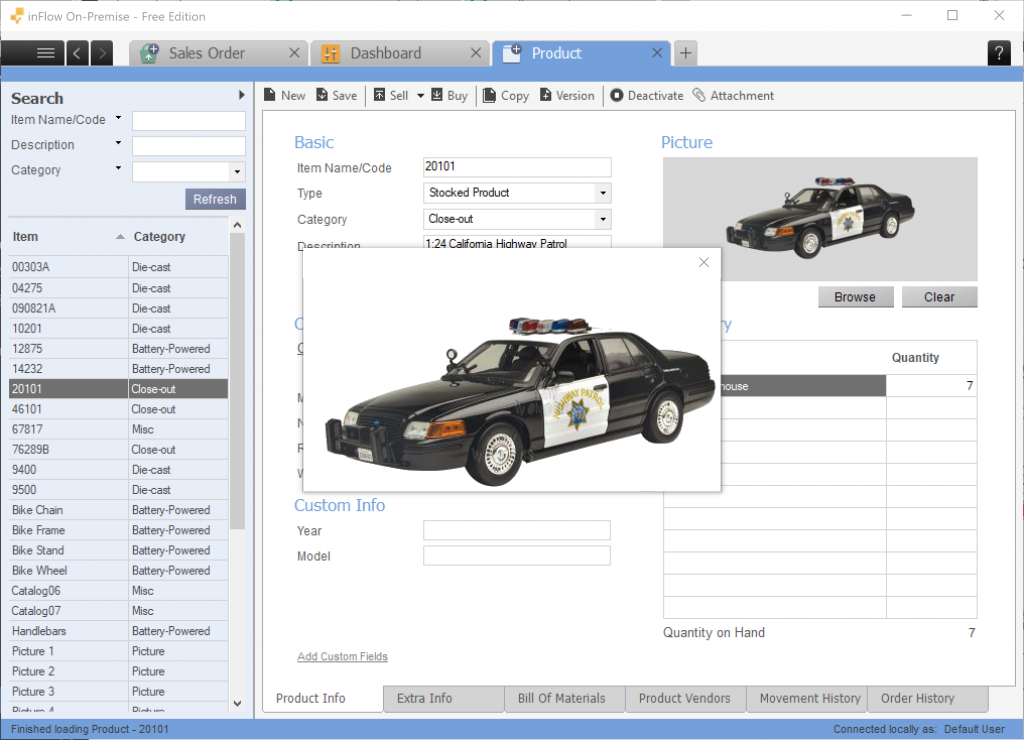
Task: Collapse the Search panel arrow
Action: tap(242, 95)
